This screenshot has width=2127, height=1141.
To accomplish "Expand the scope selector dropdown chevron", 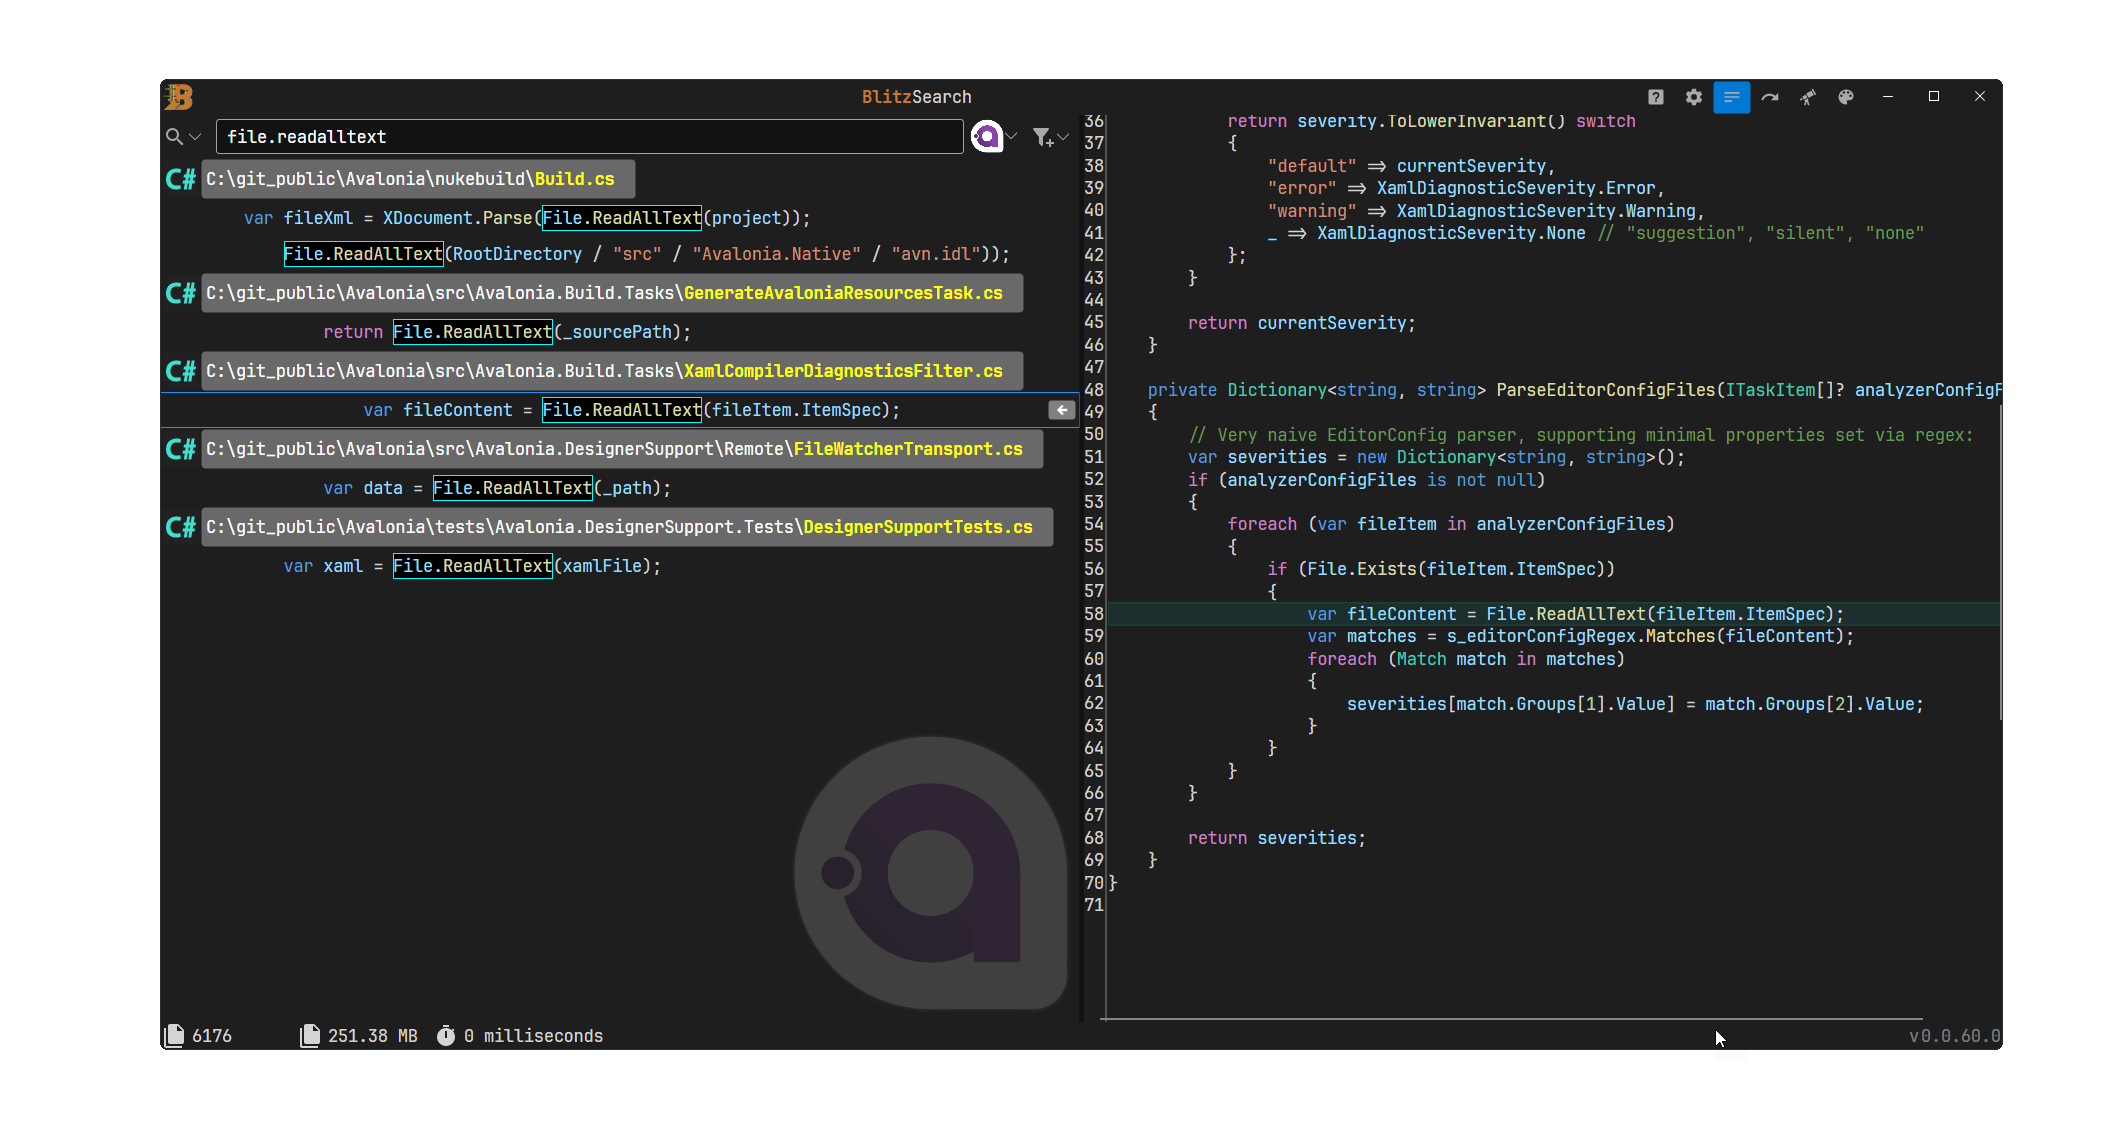I will (x=1012, y=137).
